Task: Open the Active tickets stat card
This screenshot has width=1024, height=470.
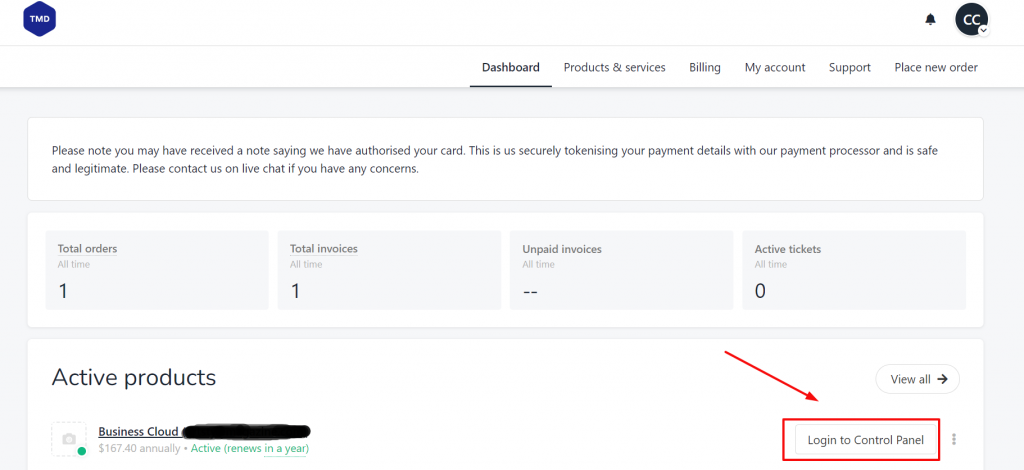Action: click(x=853, y=270)
